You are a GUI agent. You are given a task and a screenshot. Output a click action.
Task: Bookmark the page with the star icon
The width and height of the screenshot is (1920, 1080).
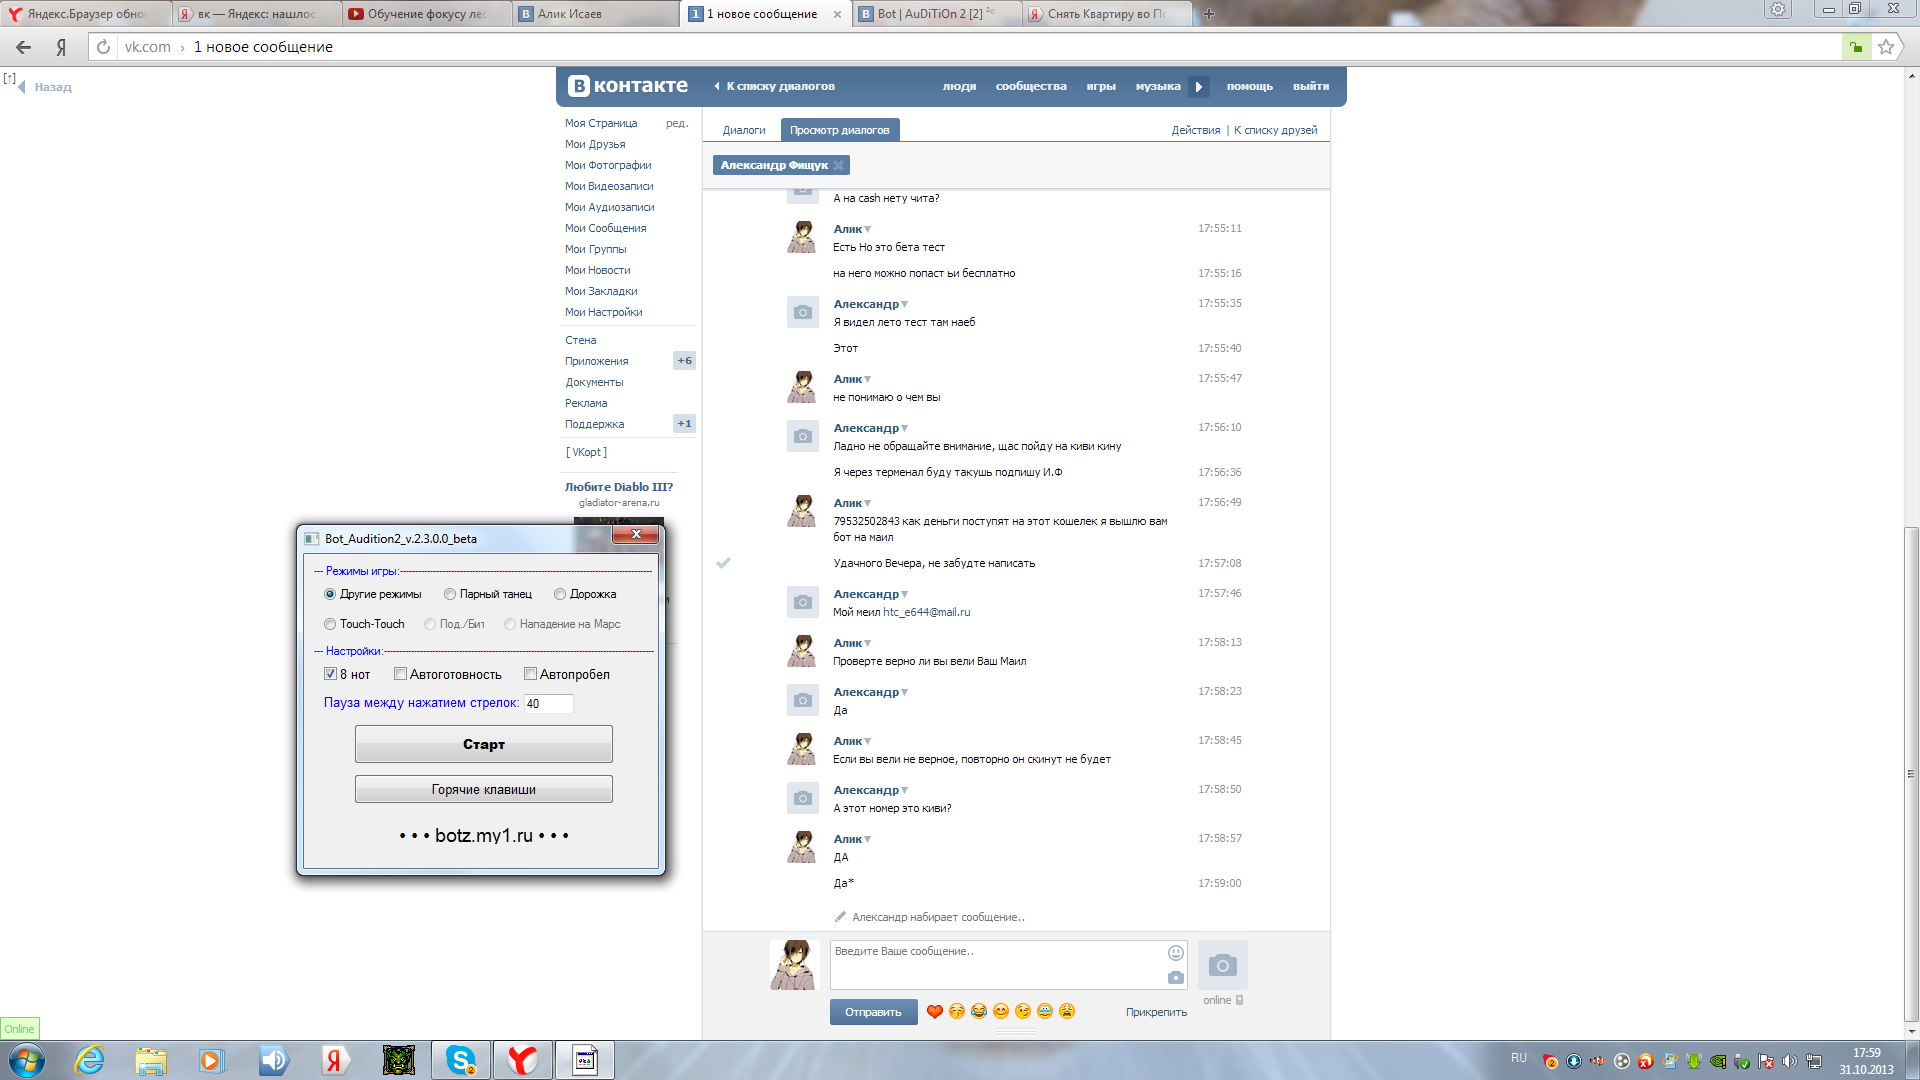point(1886,47)
